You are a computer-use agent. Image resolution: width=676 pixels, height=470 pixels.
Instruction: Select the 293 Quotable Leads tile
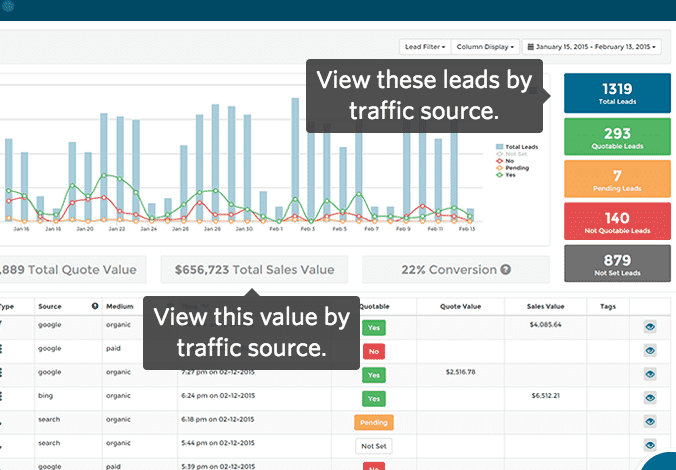click(616, 138)
